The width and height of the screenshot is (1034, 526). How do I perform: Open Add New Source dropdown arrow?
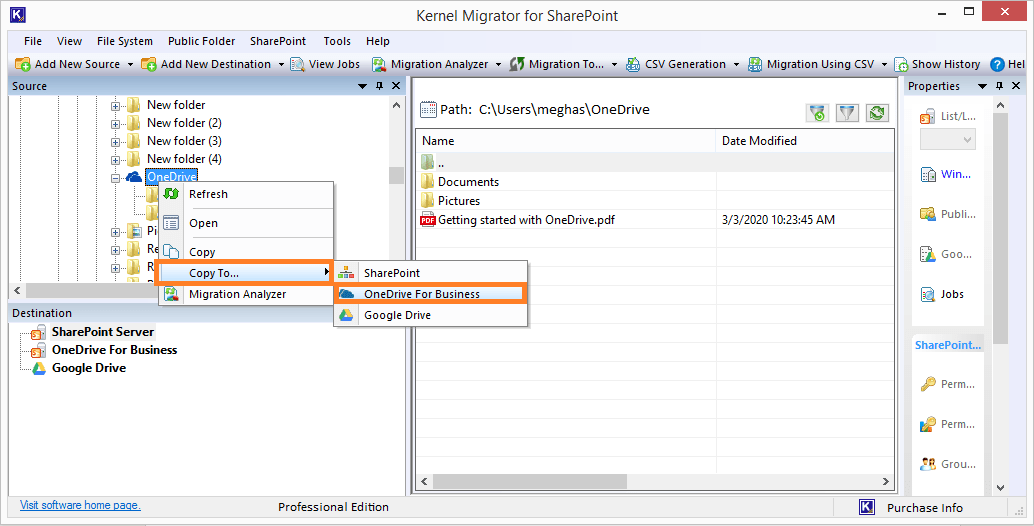click(130, 65)
